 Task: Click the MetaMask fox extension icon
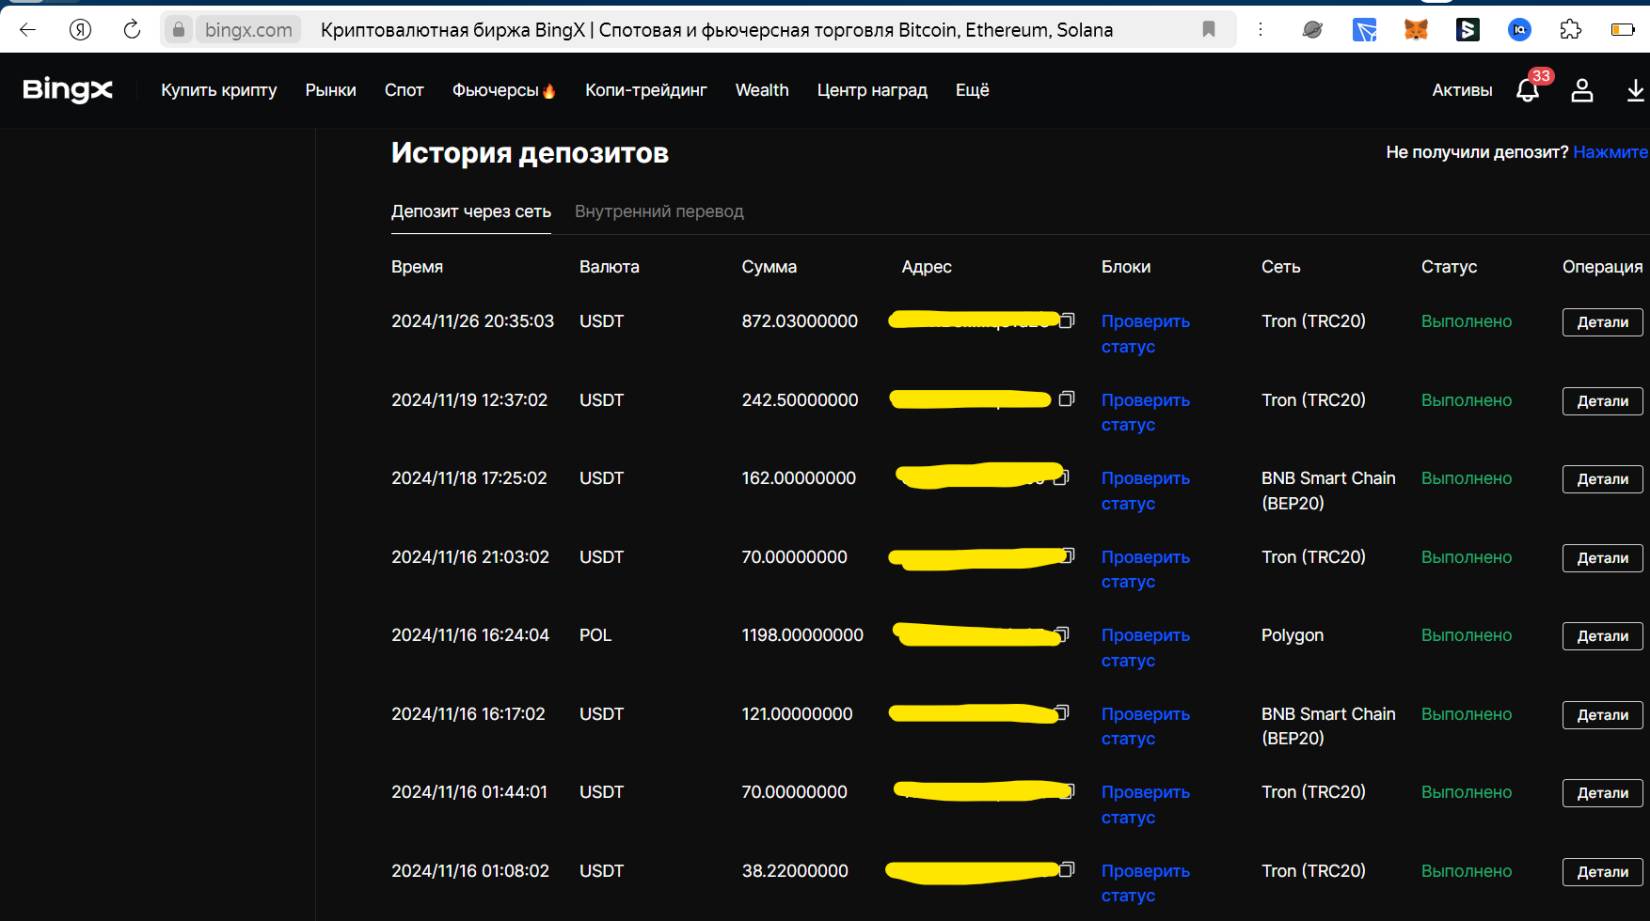tap(1416, 30)
